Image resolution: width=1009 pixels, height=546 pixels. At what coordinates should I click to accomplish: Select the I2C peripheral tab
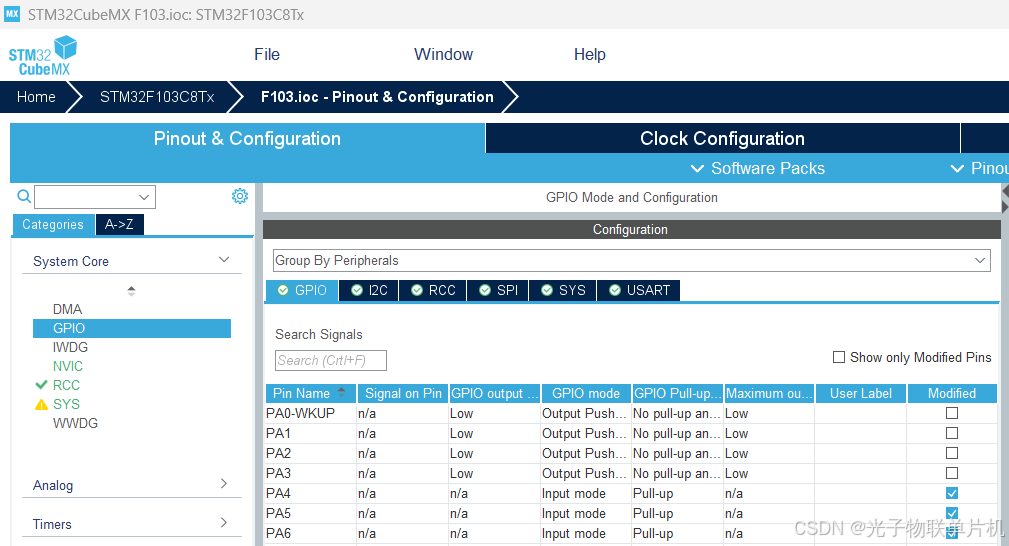[369, 290]
